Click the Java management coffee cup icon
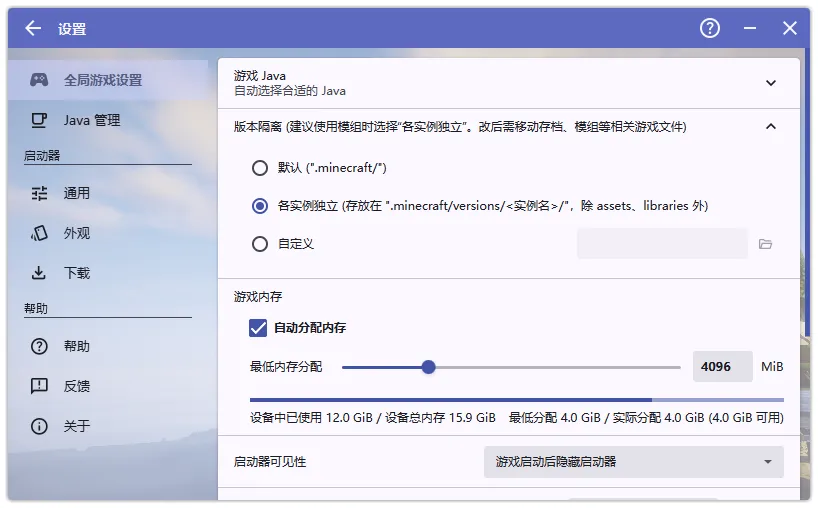 (39, 120)
